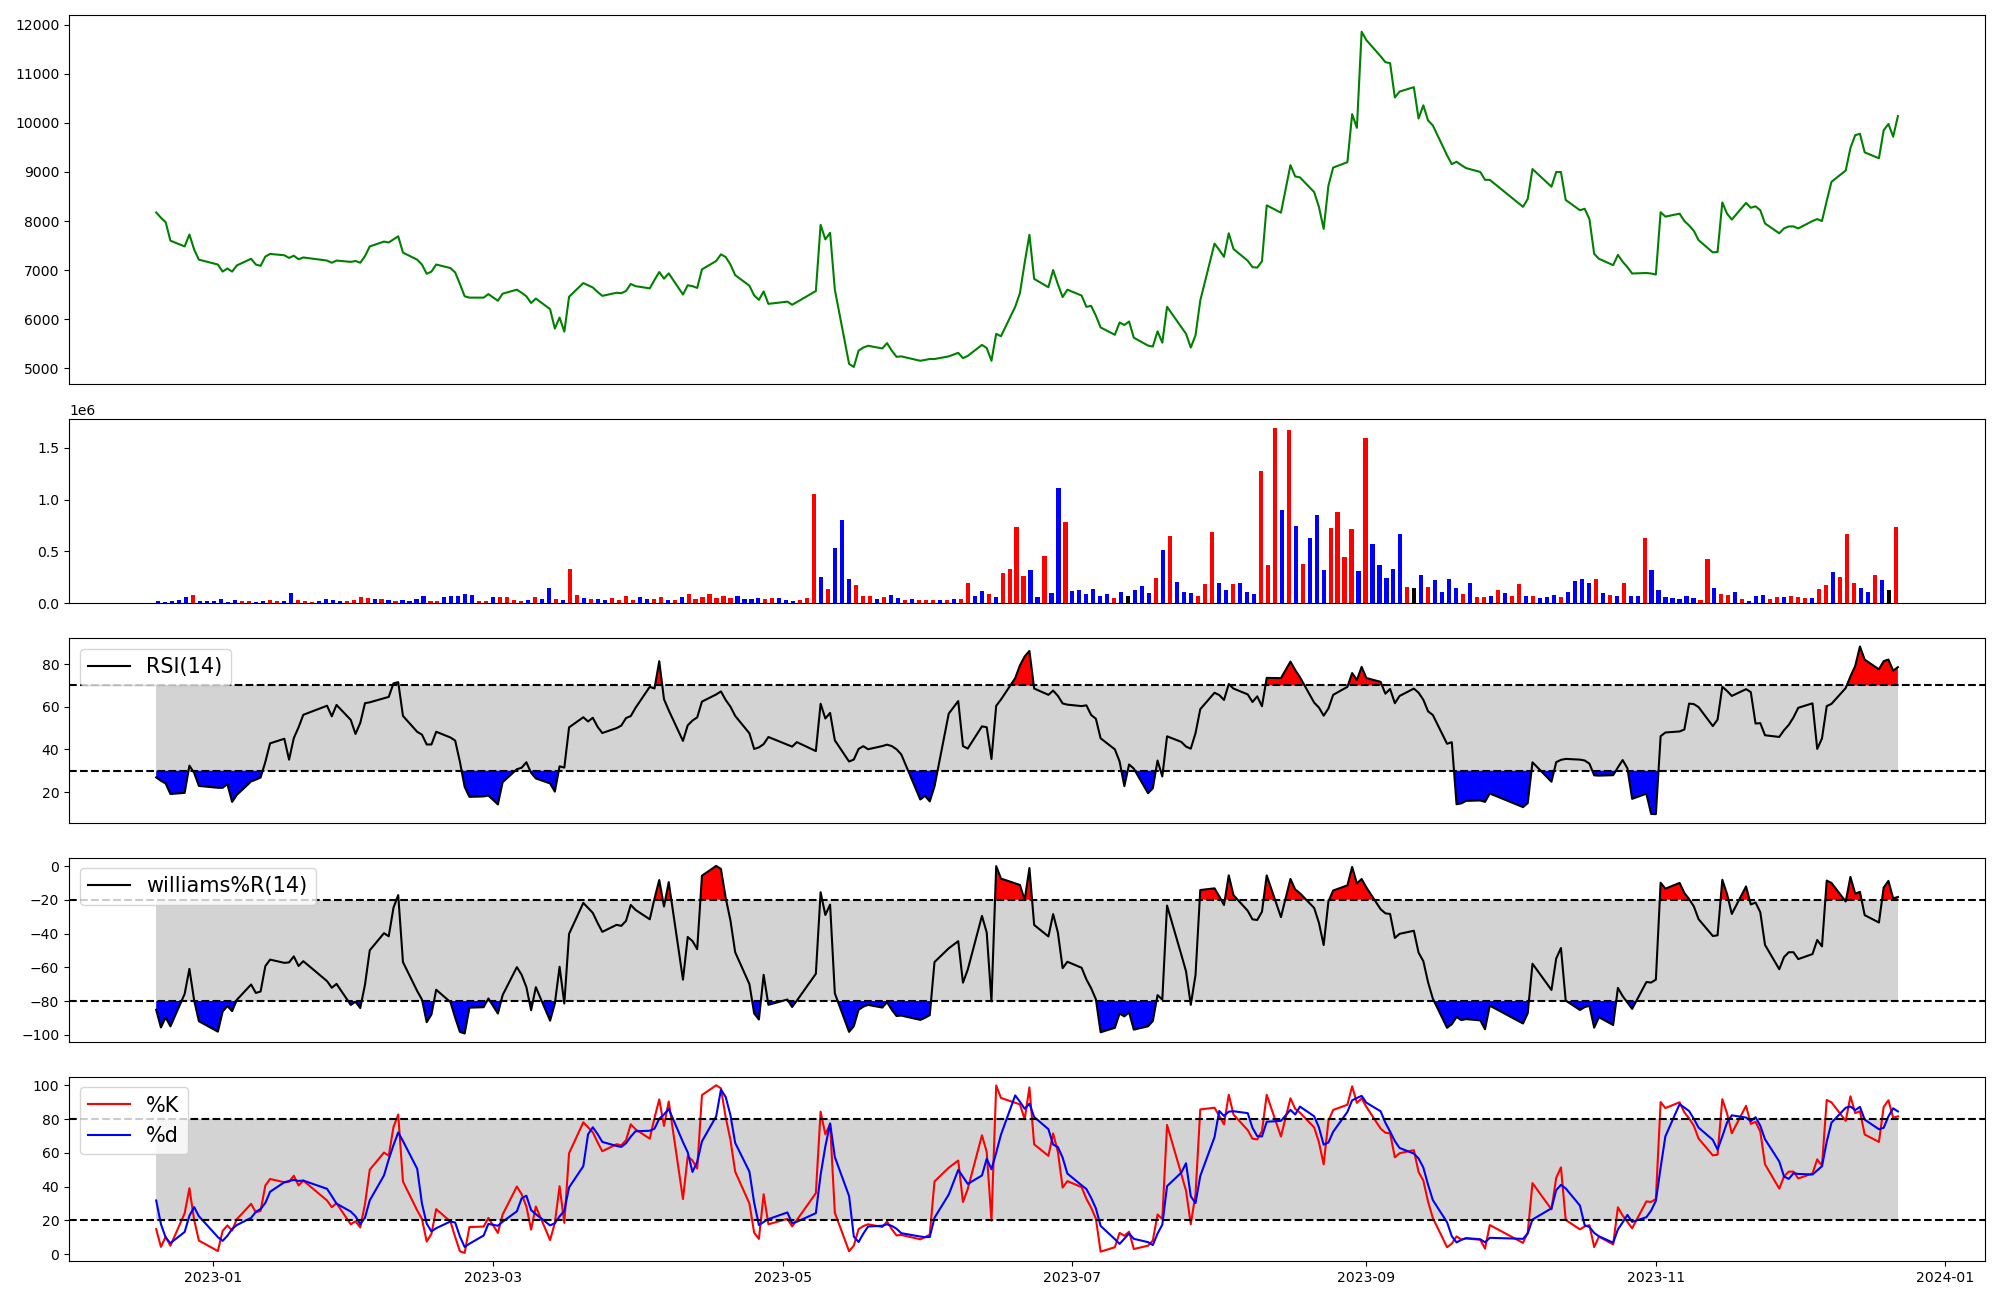The height and width of the screenshot is (1300, 2000).
Task: Click the tallest blue volume bar
Action: pos(1058,545)
